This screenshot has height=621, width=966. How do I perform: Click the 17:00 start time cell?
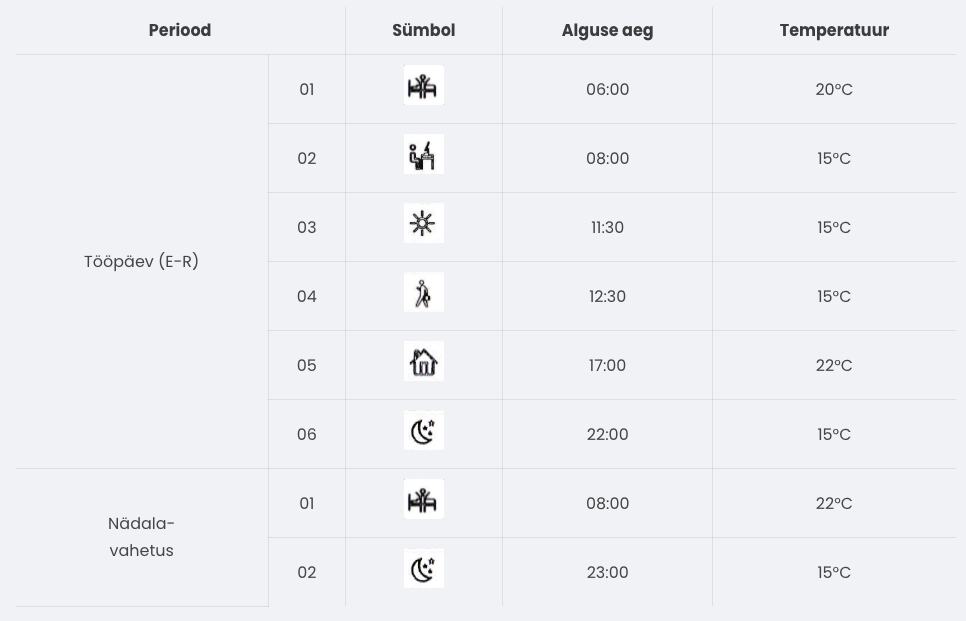tap(607, 366)
